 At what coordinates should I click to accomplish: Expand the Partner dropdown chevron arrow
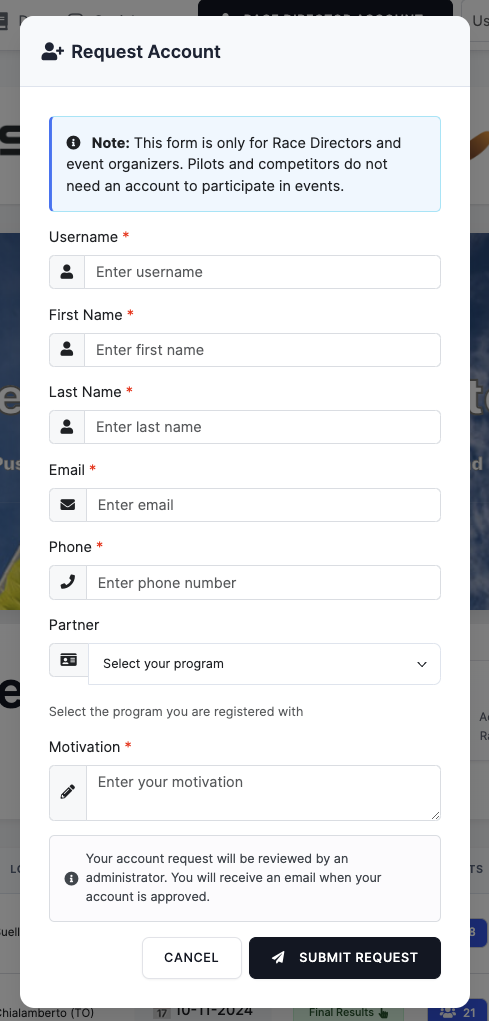coord(422,664)
